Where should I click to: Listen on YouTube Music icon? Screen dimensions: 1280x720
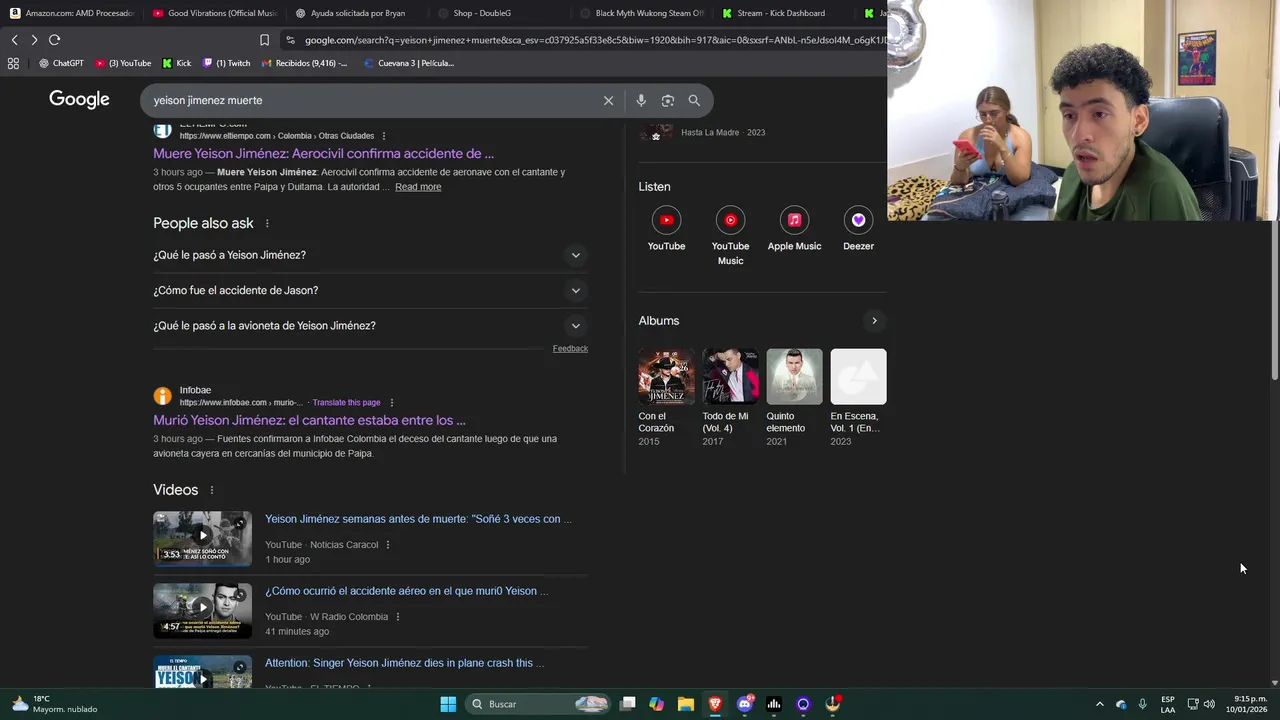[730, 220]
